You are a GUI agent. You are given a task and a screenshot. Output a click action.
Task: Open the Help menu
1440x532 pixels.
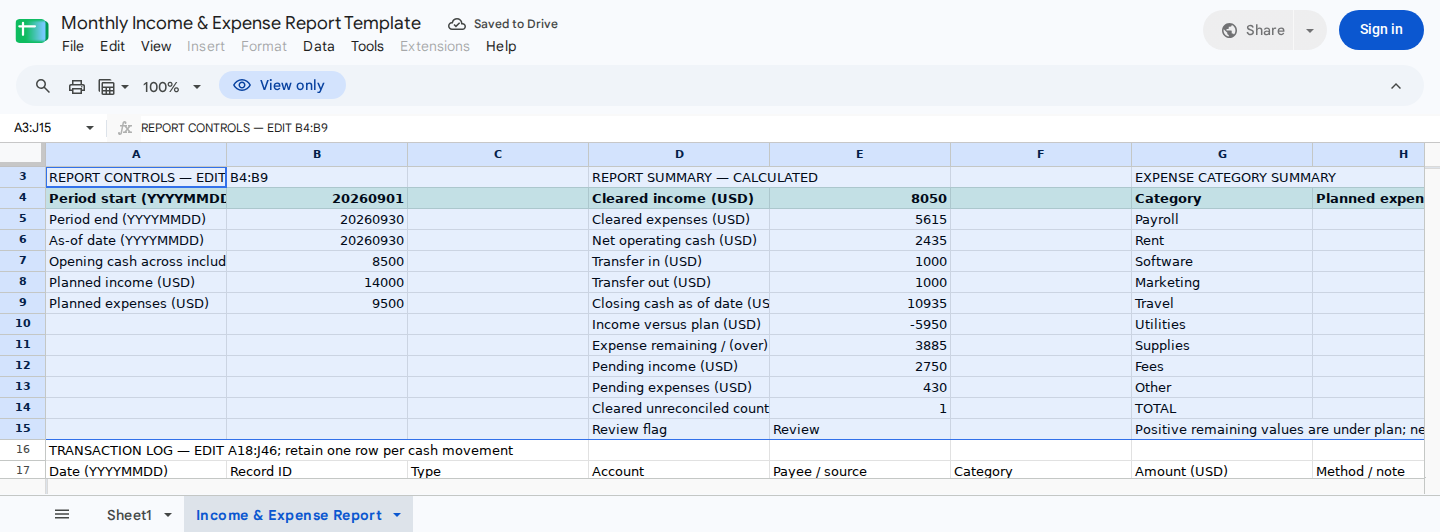pyautogui.click(x=501, y=46)
